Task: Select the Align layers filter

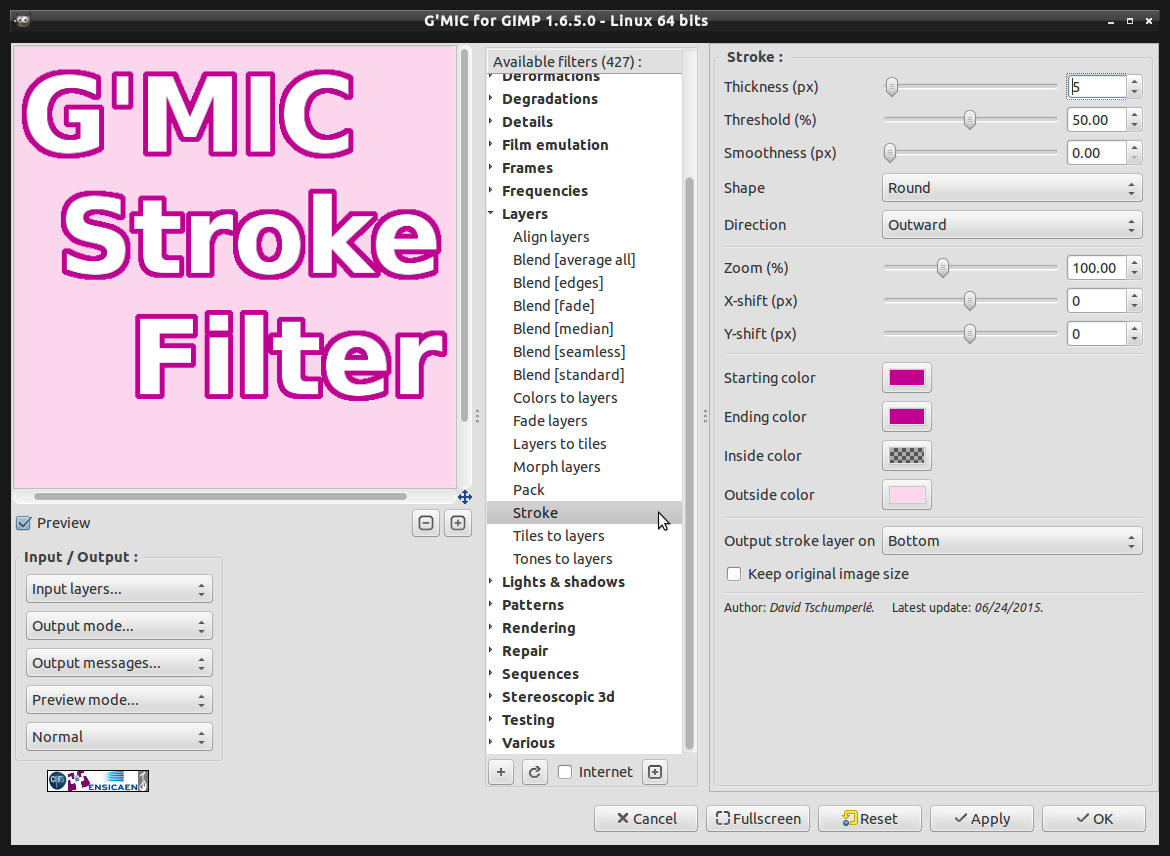Action: tap(551, 237)
